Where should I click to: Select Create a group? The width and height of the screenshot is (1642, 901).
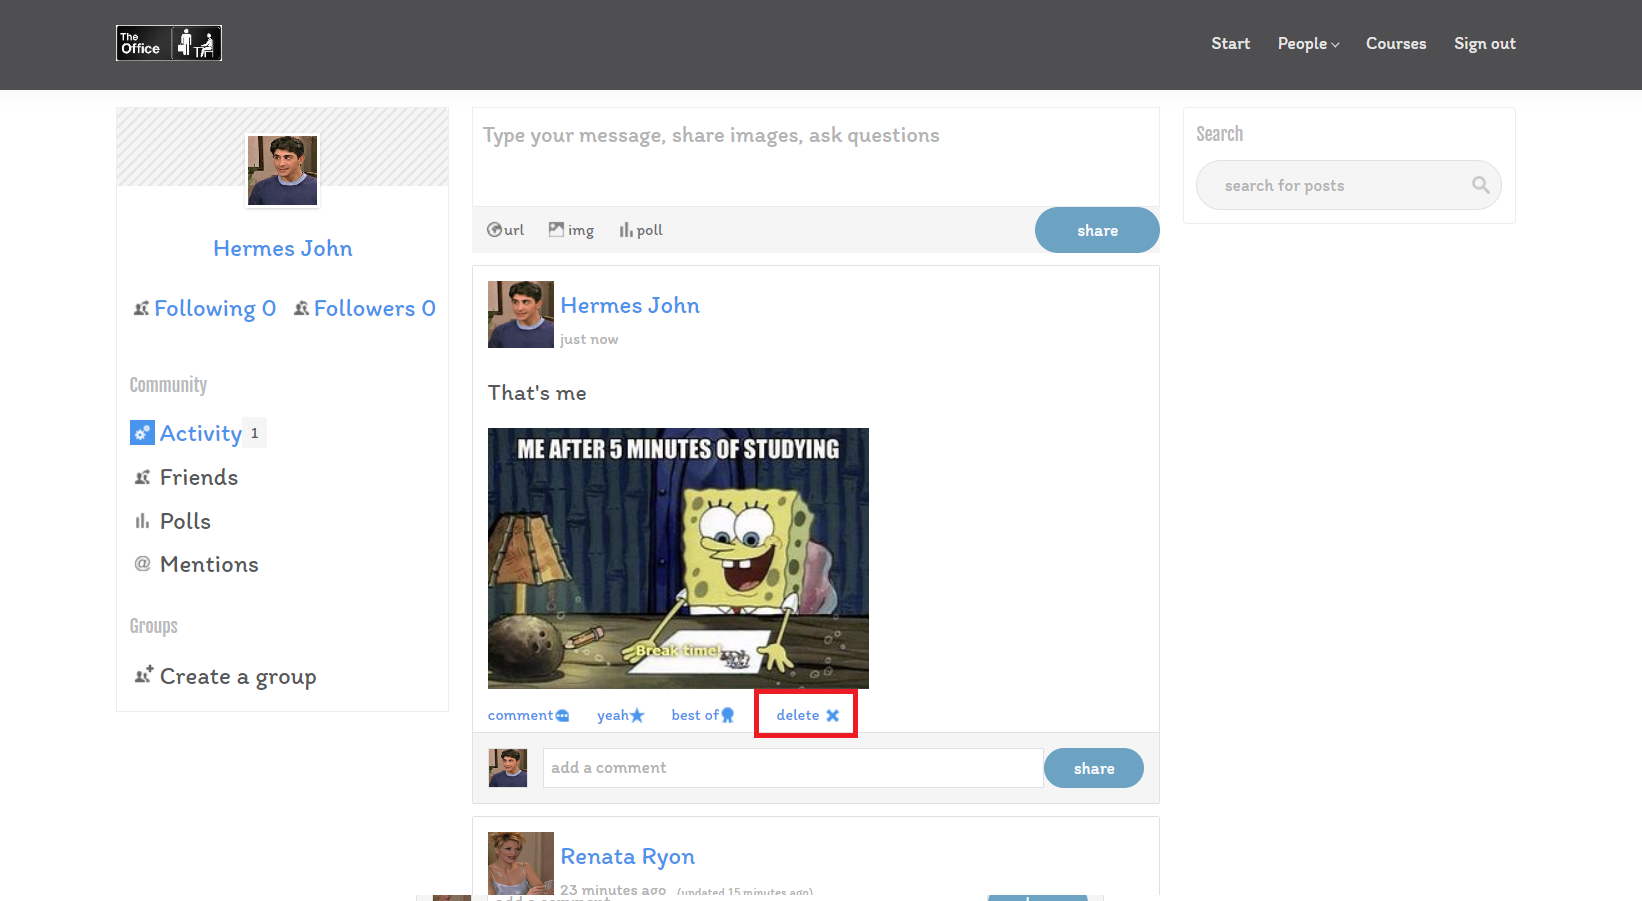pos(238,677)
